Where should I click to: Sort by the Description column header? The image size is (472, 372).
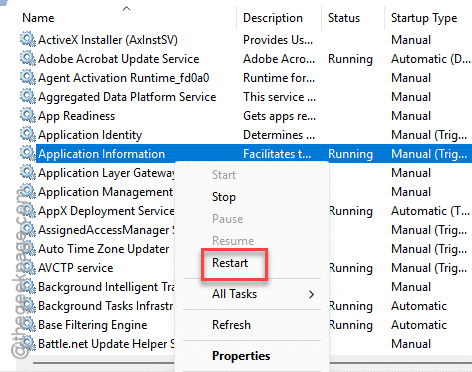coord(273,18)
